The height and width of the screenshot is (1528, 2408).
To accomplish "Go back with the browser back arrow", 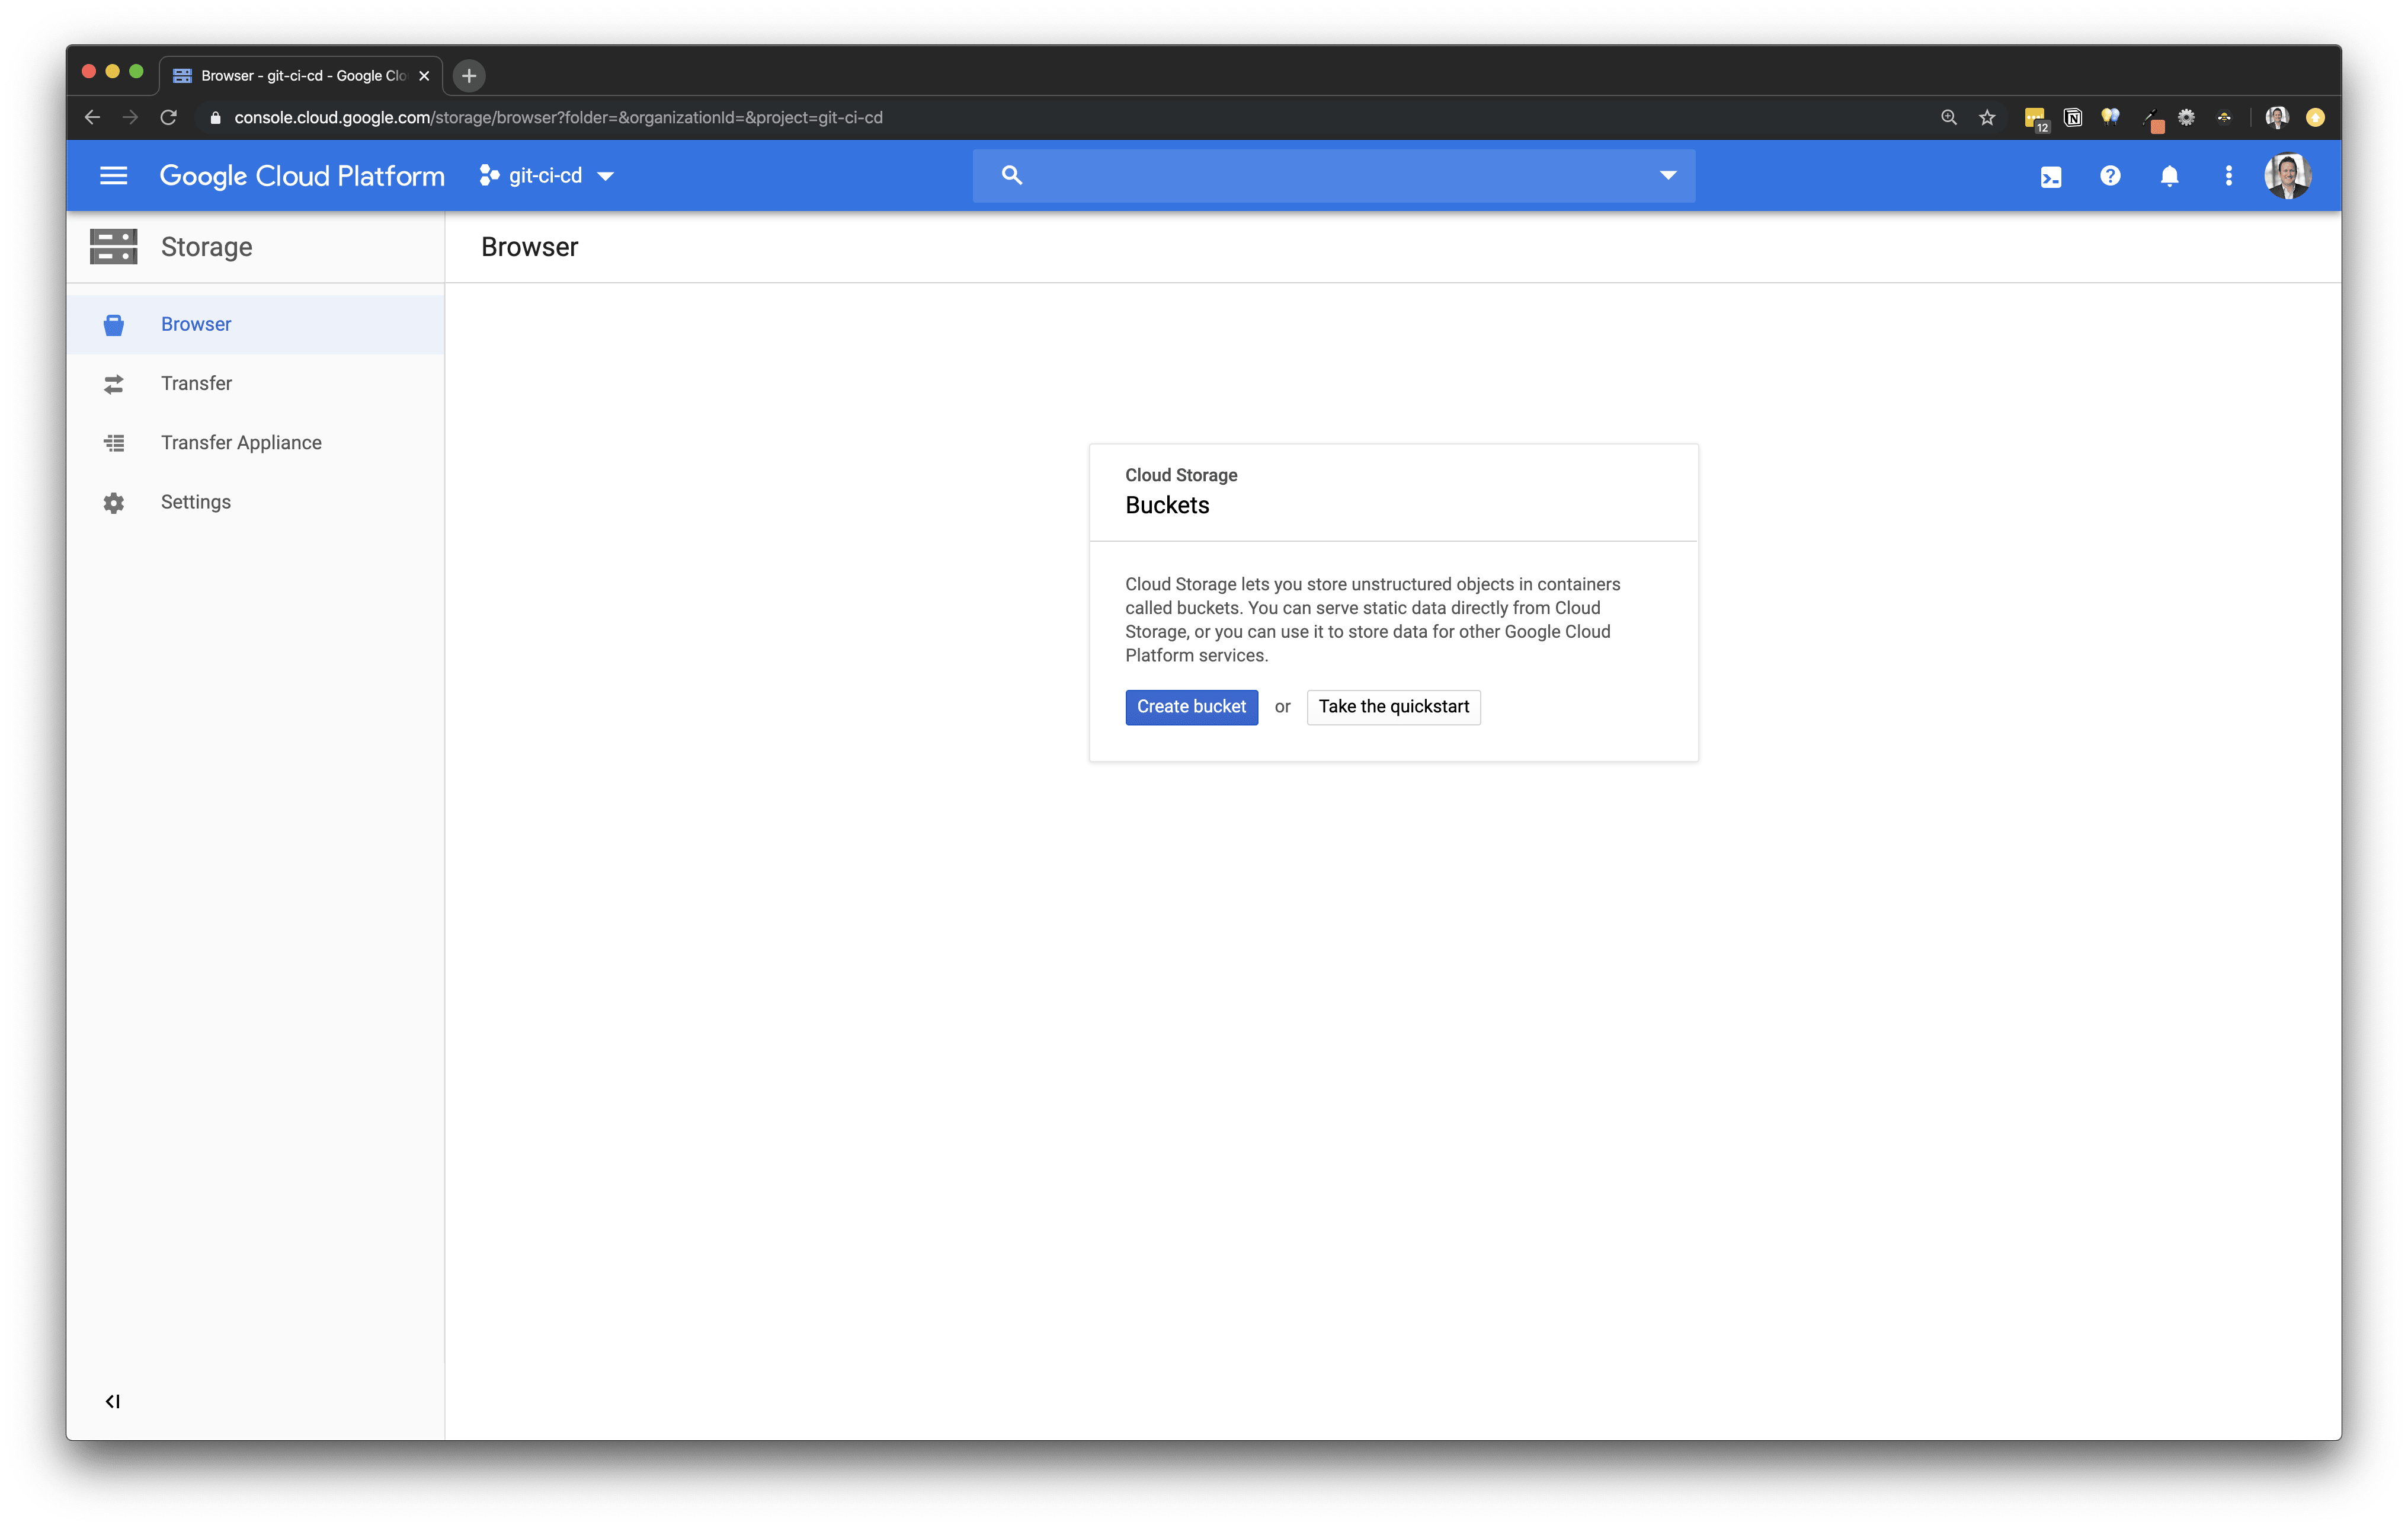I will (x=92, y=117).
